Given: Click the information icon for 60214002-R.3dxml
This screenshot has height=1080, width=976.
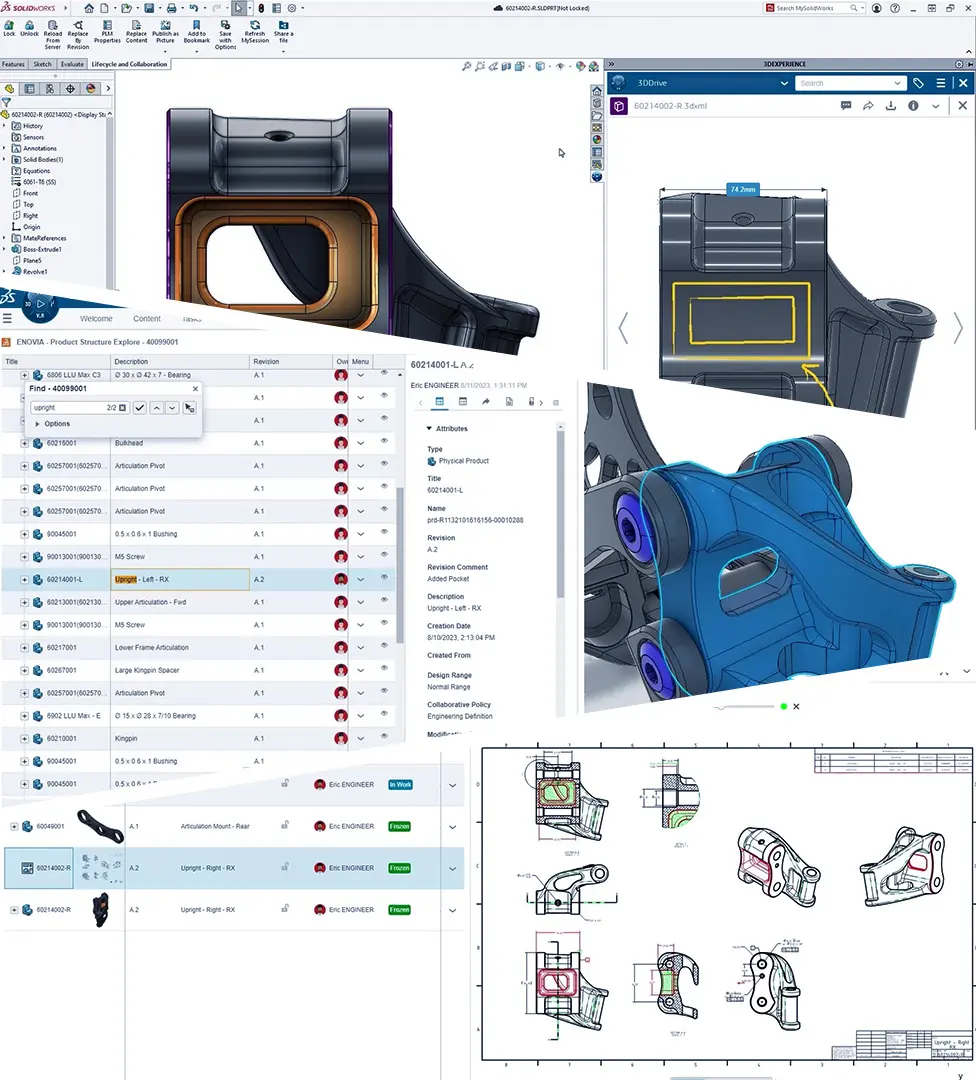Looking at the screenshot, I should 913,105.
